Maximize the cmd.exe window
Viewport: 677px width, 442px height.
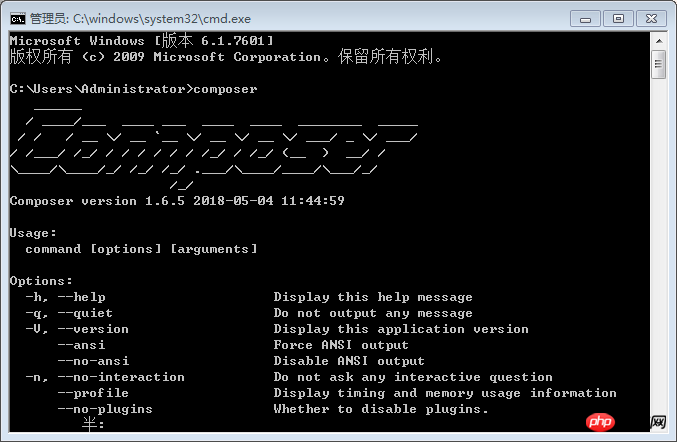(x=618, y=19)
